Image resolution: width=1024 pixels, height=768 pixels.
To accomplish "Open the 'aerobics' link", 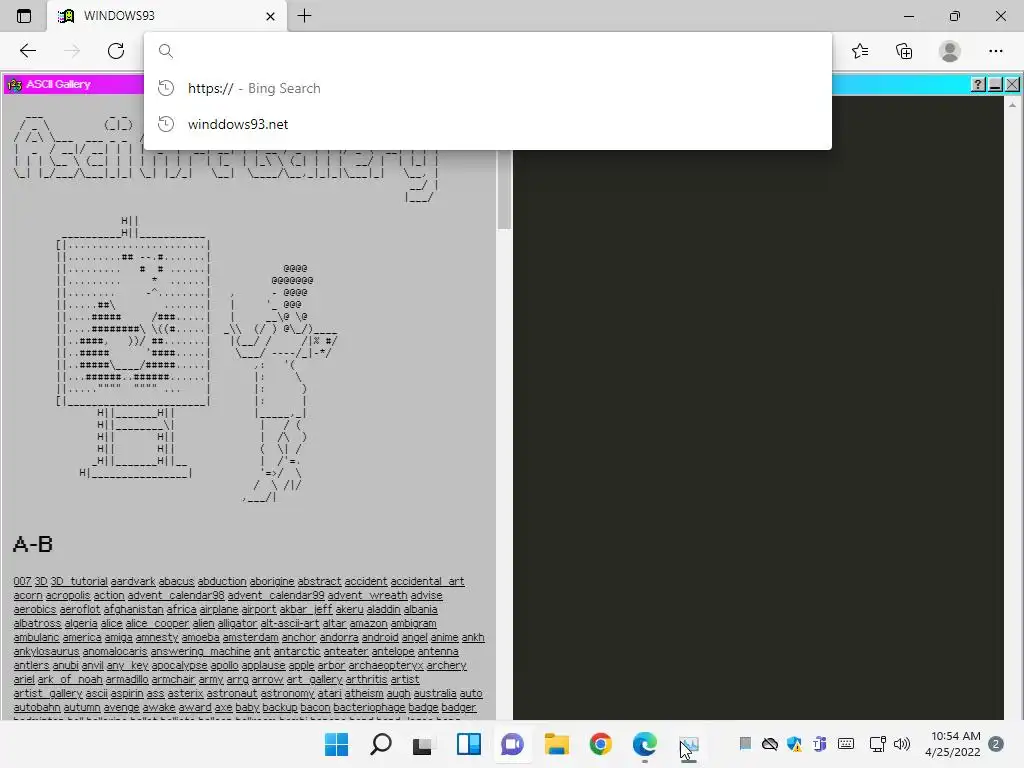I will click(x=35, y=609).
